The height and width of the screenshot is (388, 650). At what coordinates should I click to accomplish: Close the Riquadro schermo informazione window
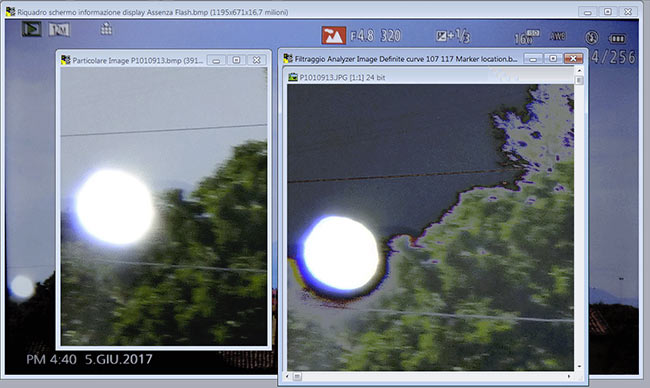[x=628, y=12]
